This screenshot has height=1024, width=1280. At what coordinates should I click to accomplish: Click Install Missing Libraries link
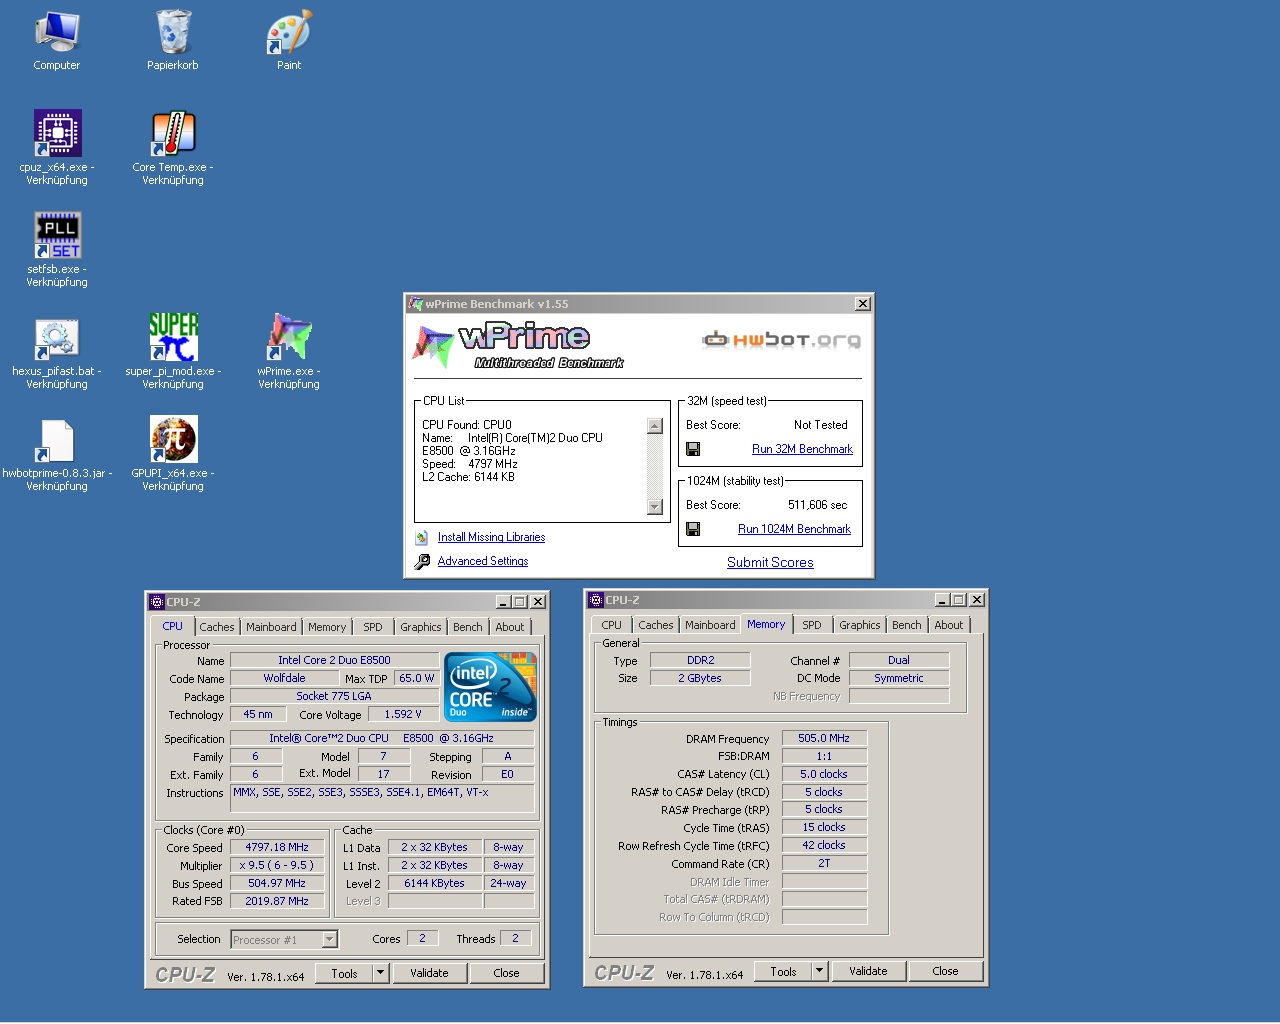coord(491,537)
